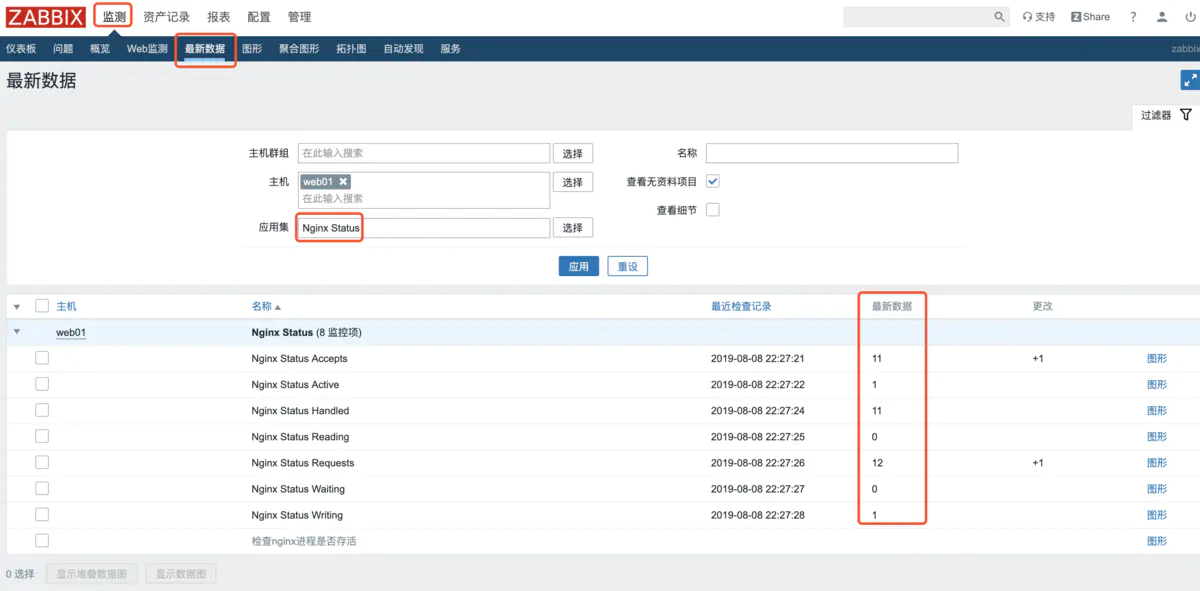Check the Nginx Status Requests row checkbox
Viewport: 1200px width, 591px height.
[42, 462]
